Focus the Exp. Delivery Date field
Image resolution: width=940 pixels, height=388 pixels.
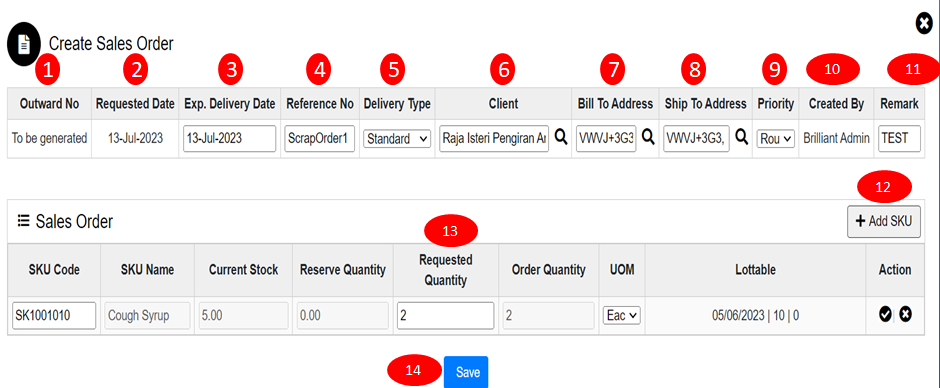tap(230, 139)
